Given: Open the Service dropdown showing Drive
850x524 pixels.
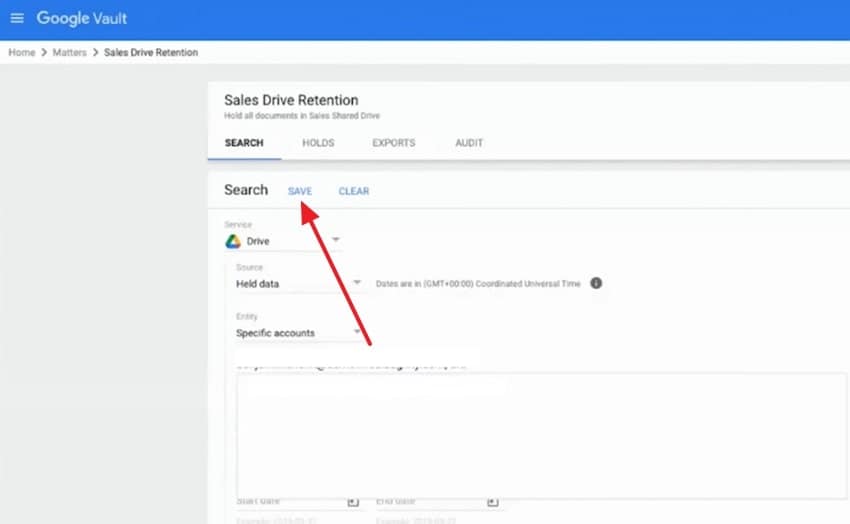Looking at the screenshot, I should coord(284,241).
